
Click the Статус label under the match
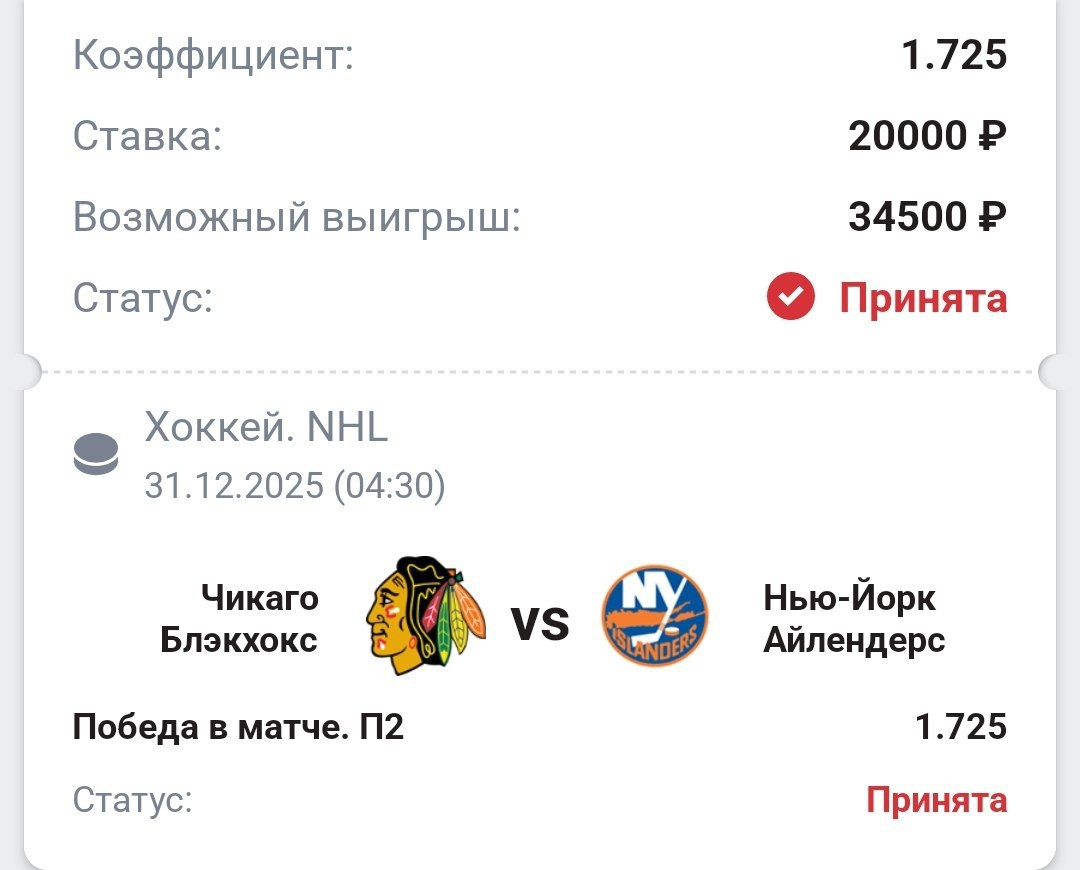point(132,800)
